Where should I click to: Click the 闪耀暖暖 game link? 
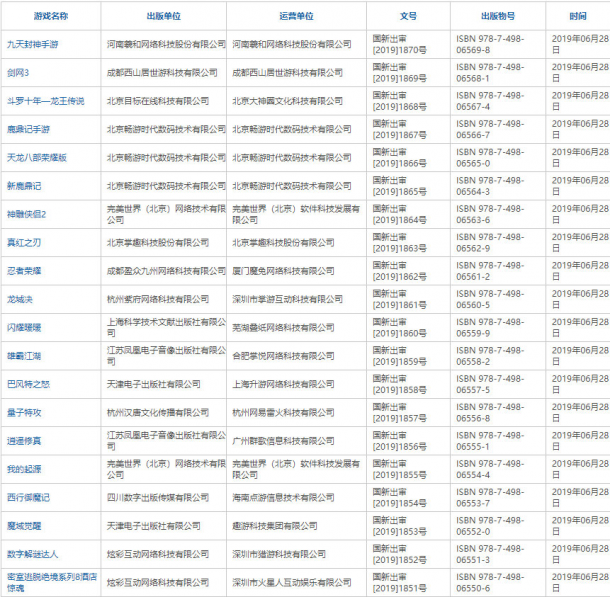point(24,327)
